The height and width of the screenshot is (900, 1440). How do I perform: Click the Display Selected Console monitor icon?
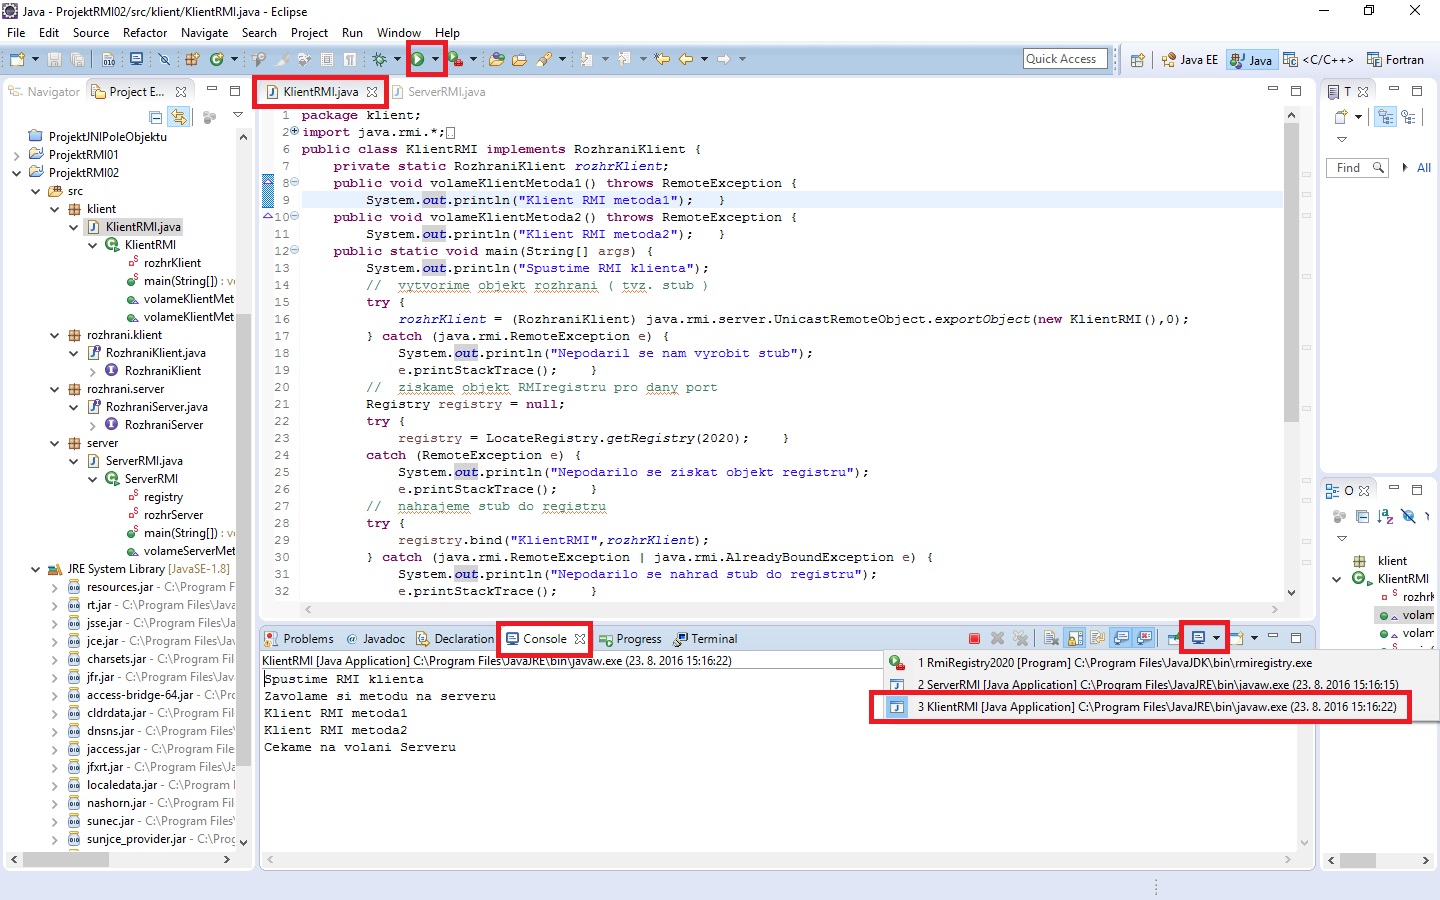coord(1198,639)
